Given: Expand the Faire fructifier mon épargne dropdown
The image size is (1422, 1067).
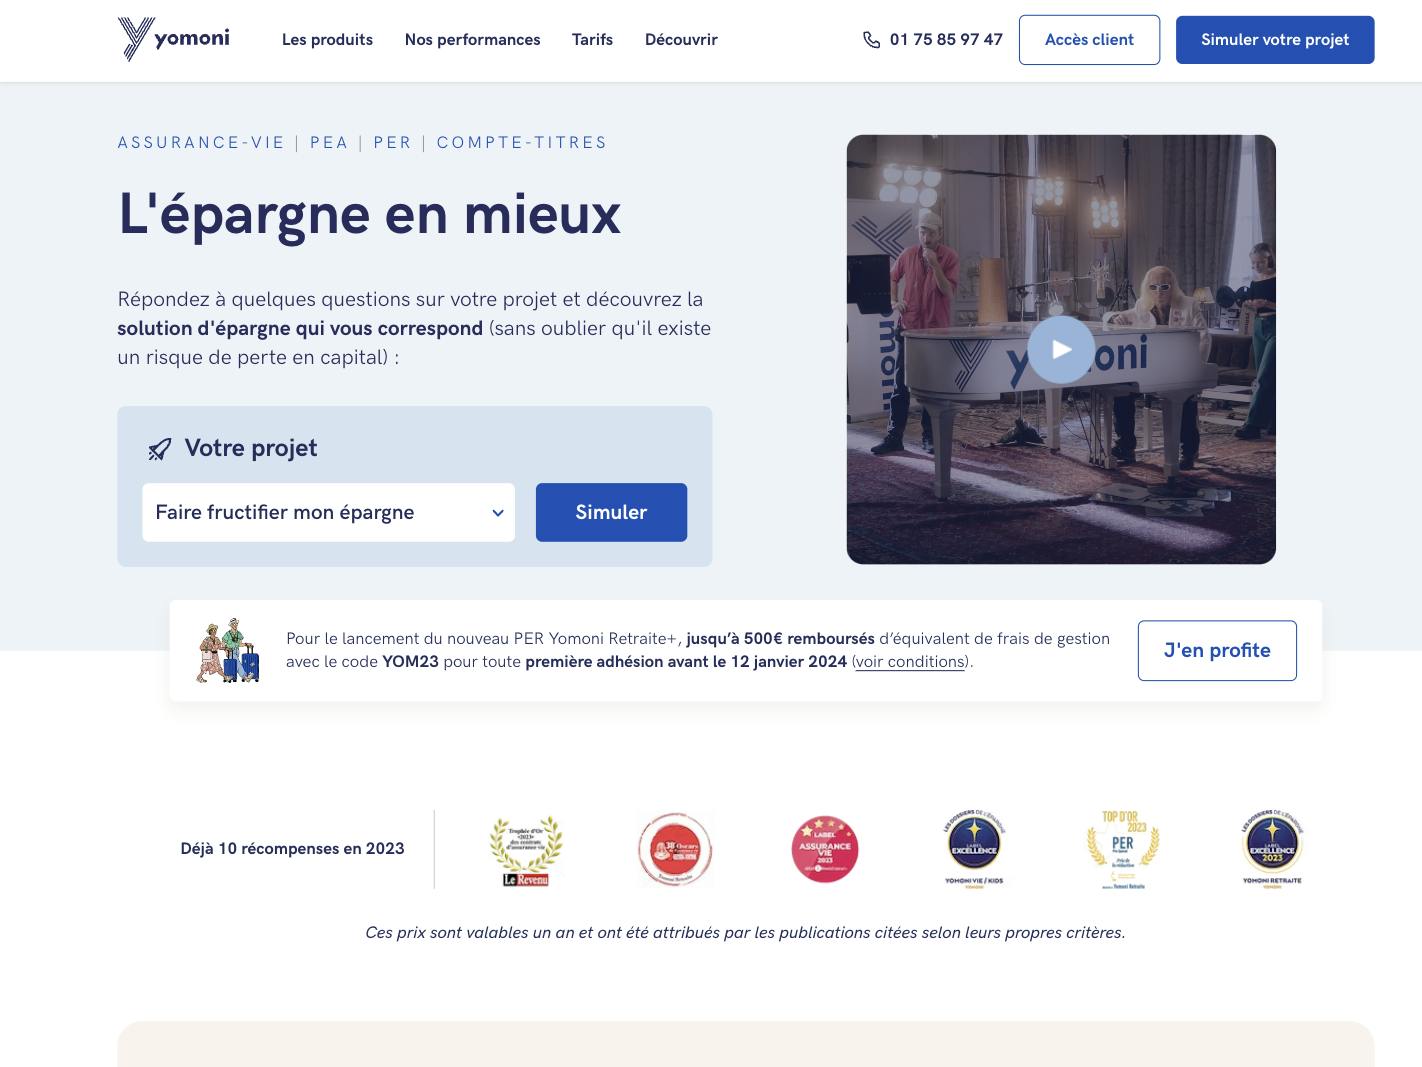Looking at the screenshot, I should [328, 512].
